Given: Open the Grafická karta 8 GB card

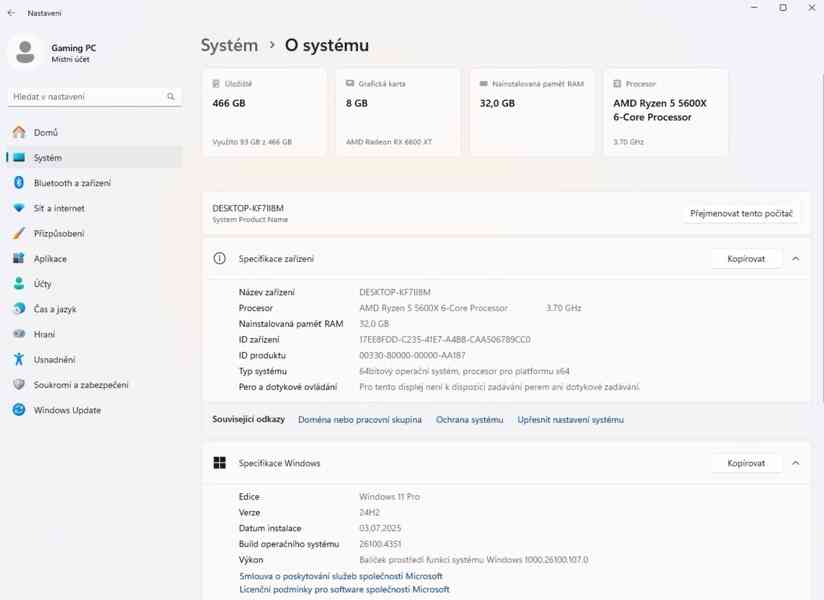Looking at the screenshot, I should pos(398,112).
